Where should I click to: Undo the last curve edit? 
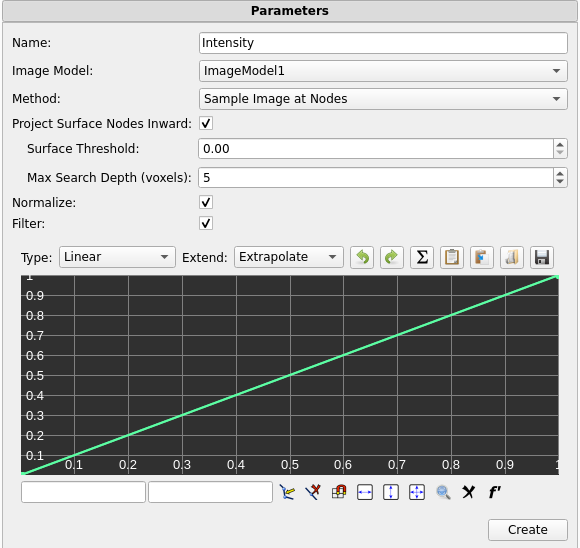tap(362, 257)
